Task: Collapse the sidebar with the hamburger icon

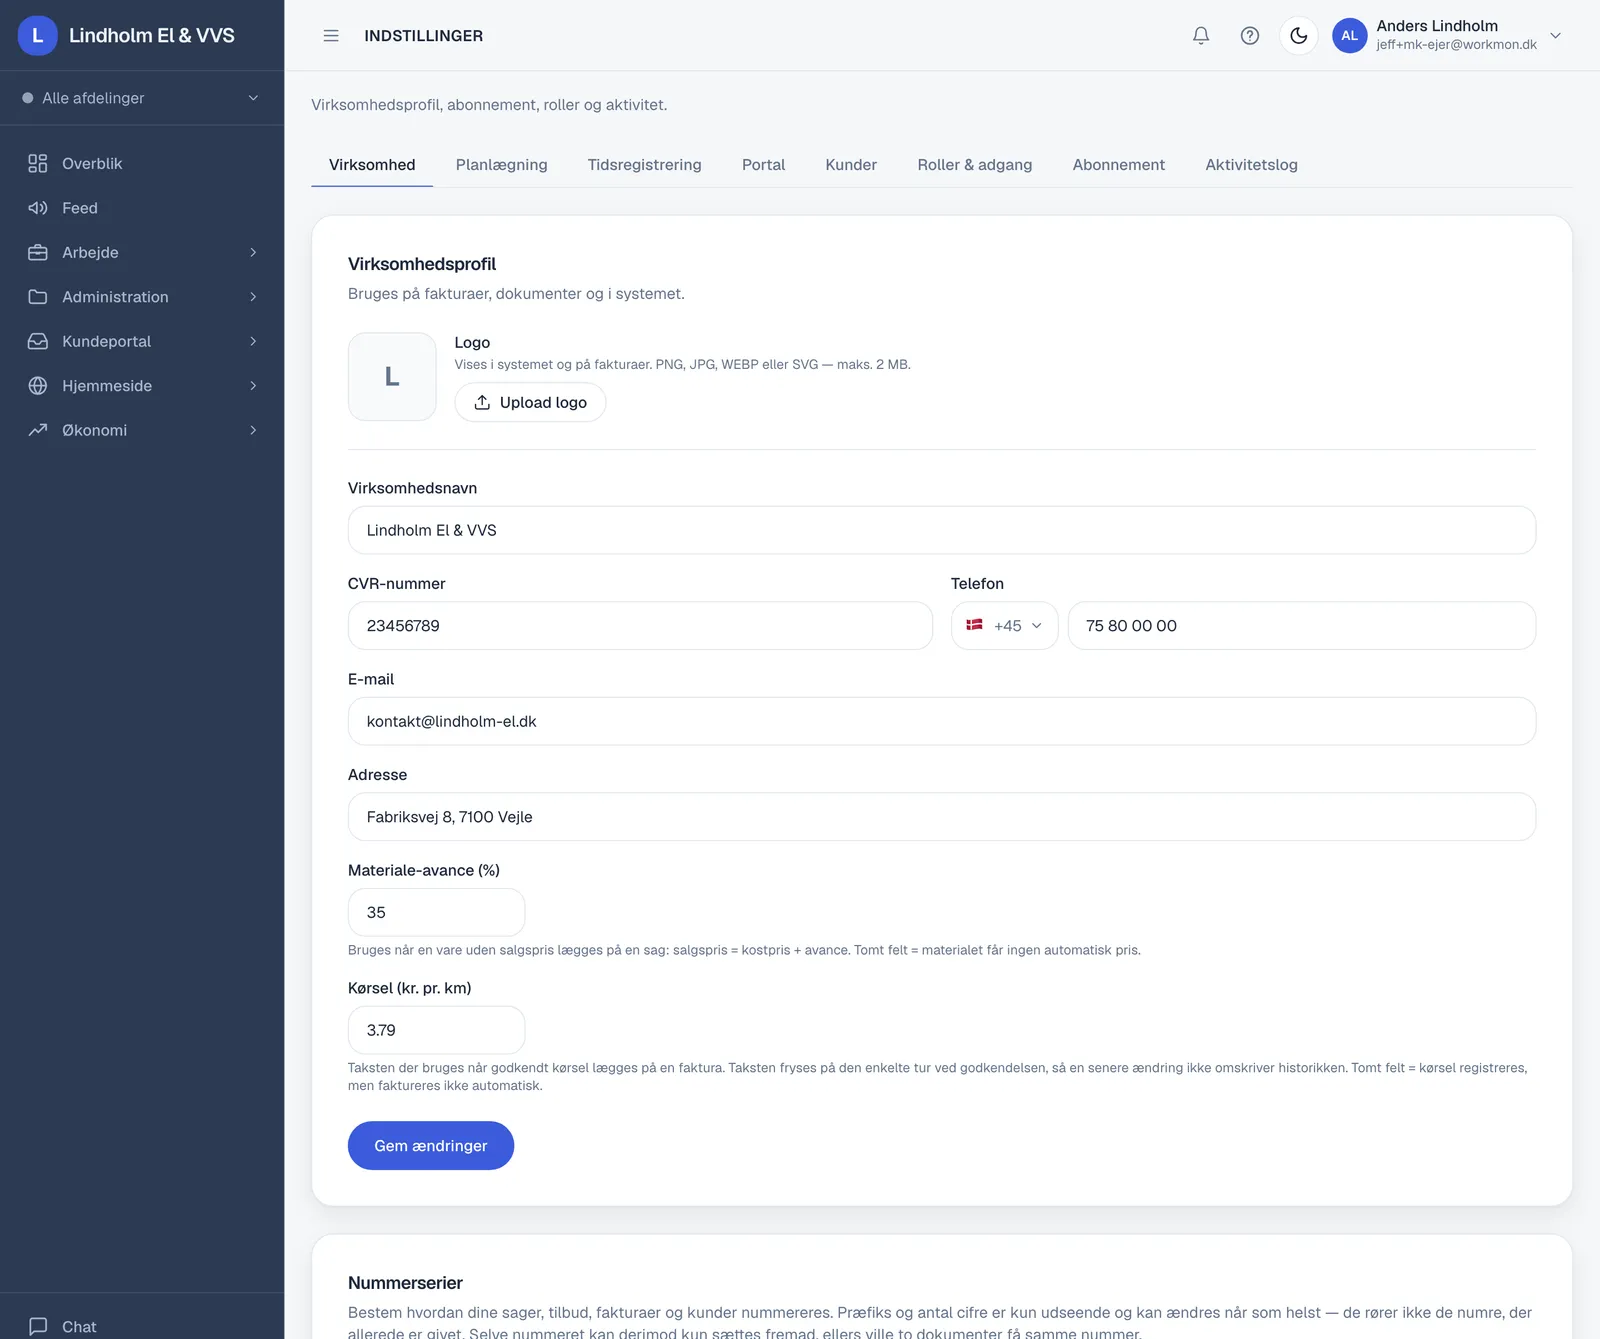Action: [331, 36]
